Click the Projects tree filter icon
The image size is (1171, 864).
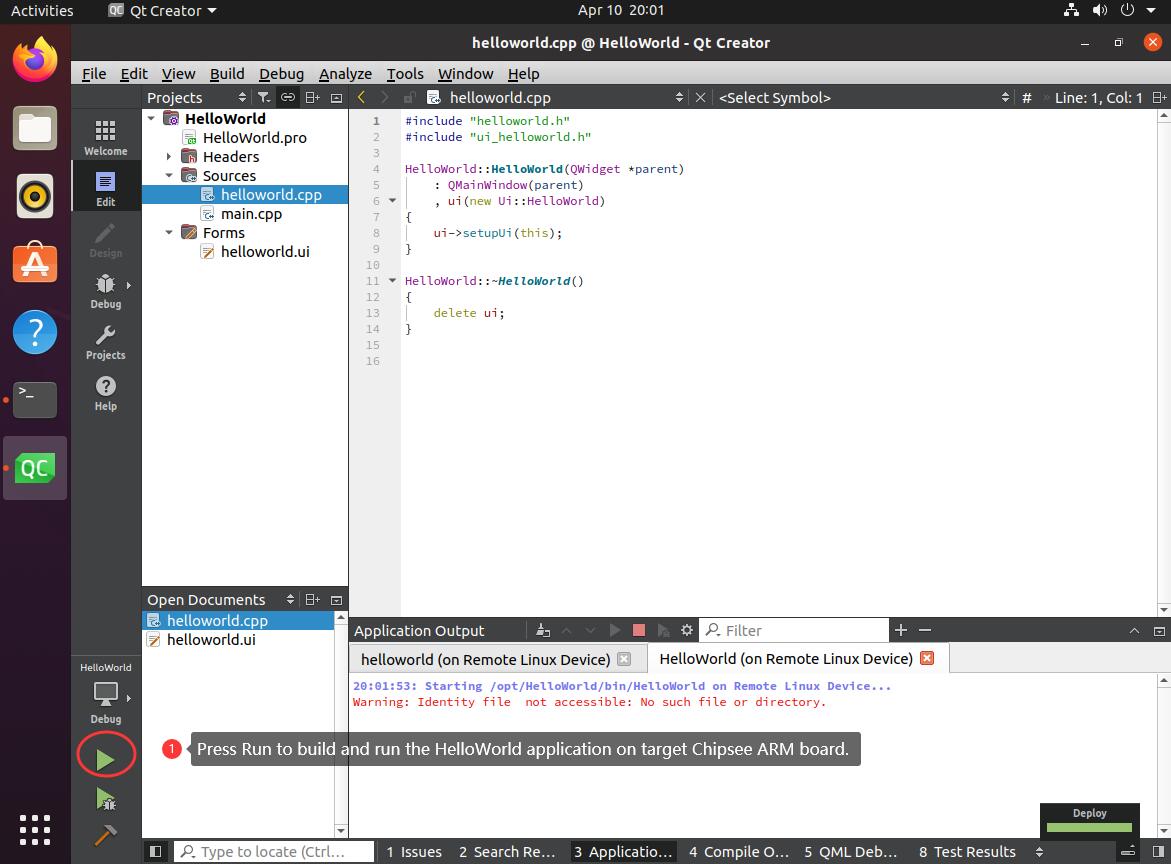point(264,97)
